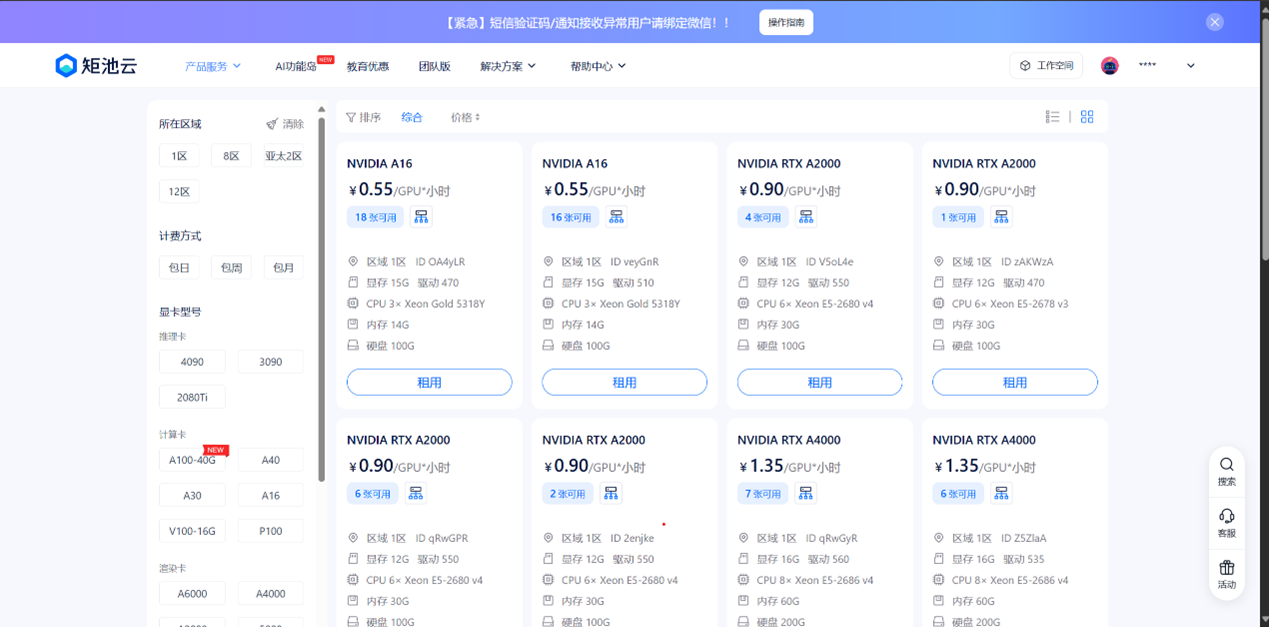Open the 操作指南 guide button
Screen dimensions: 1269x627
(x=786, y=22)
